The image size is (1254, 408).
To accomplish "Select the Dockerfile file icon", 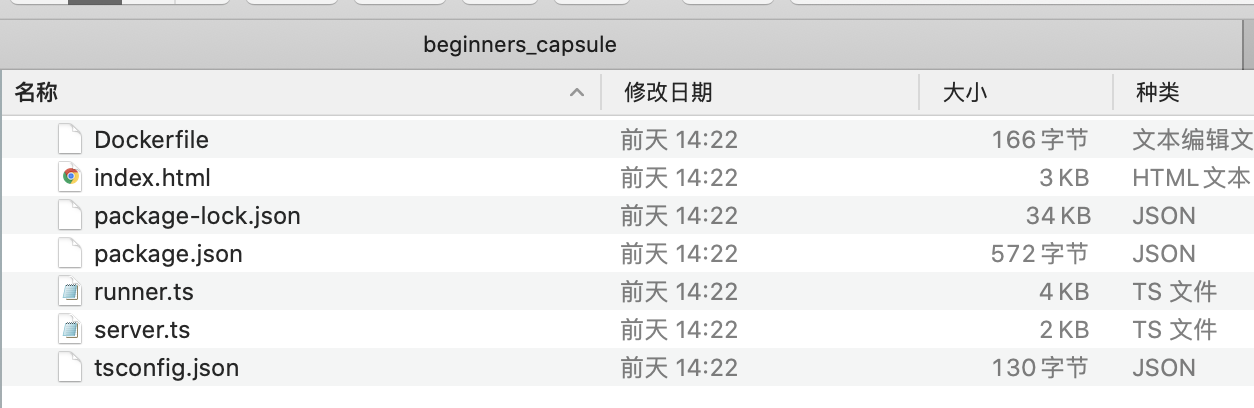I will (69, 139).
